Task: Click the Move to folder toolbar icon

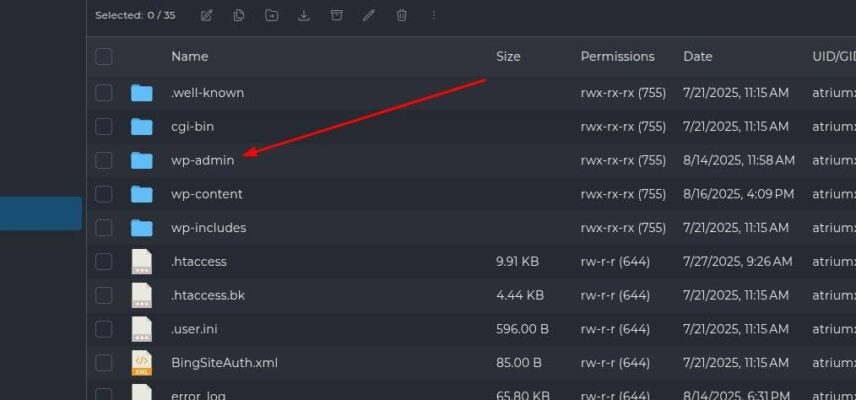Action: (x=271, y=15)
